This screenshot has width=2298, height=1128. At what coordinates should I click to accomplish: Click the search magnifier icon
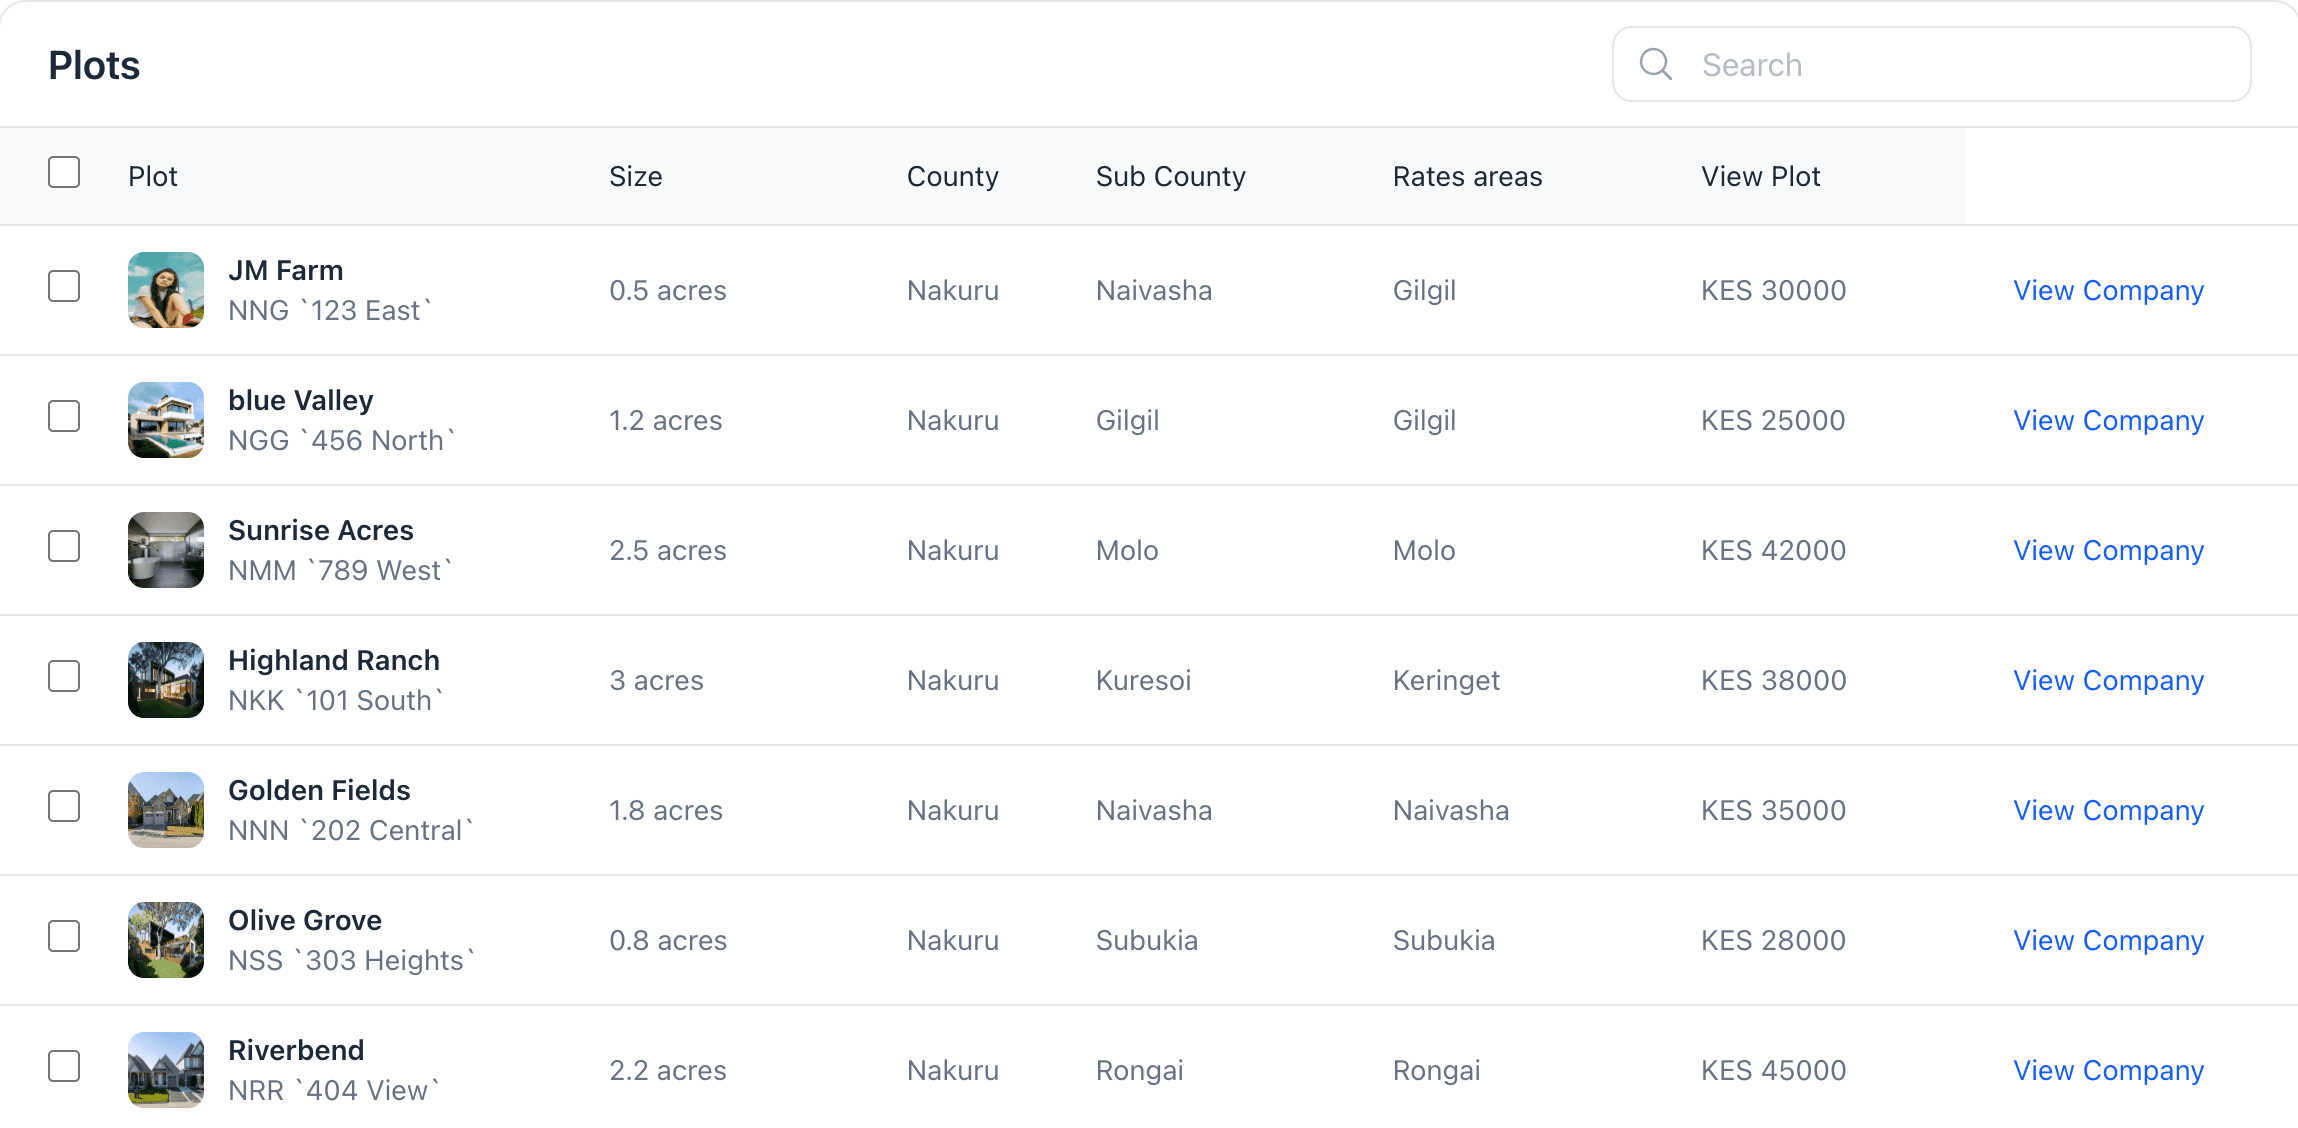[1656, 64]
